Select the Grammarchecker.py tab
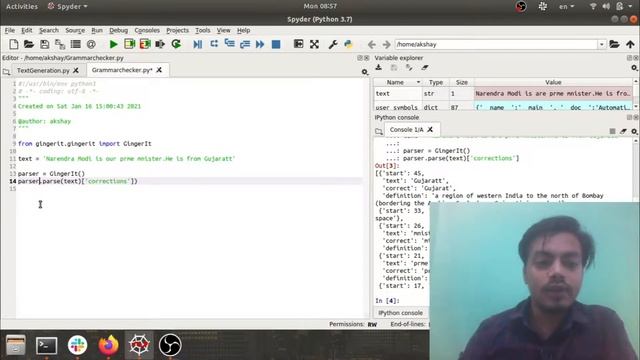The image size is (640, 360). 122,70
